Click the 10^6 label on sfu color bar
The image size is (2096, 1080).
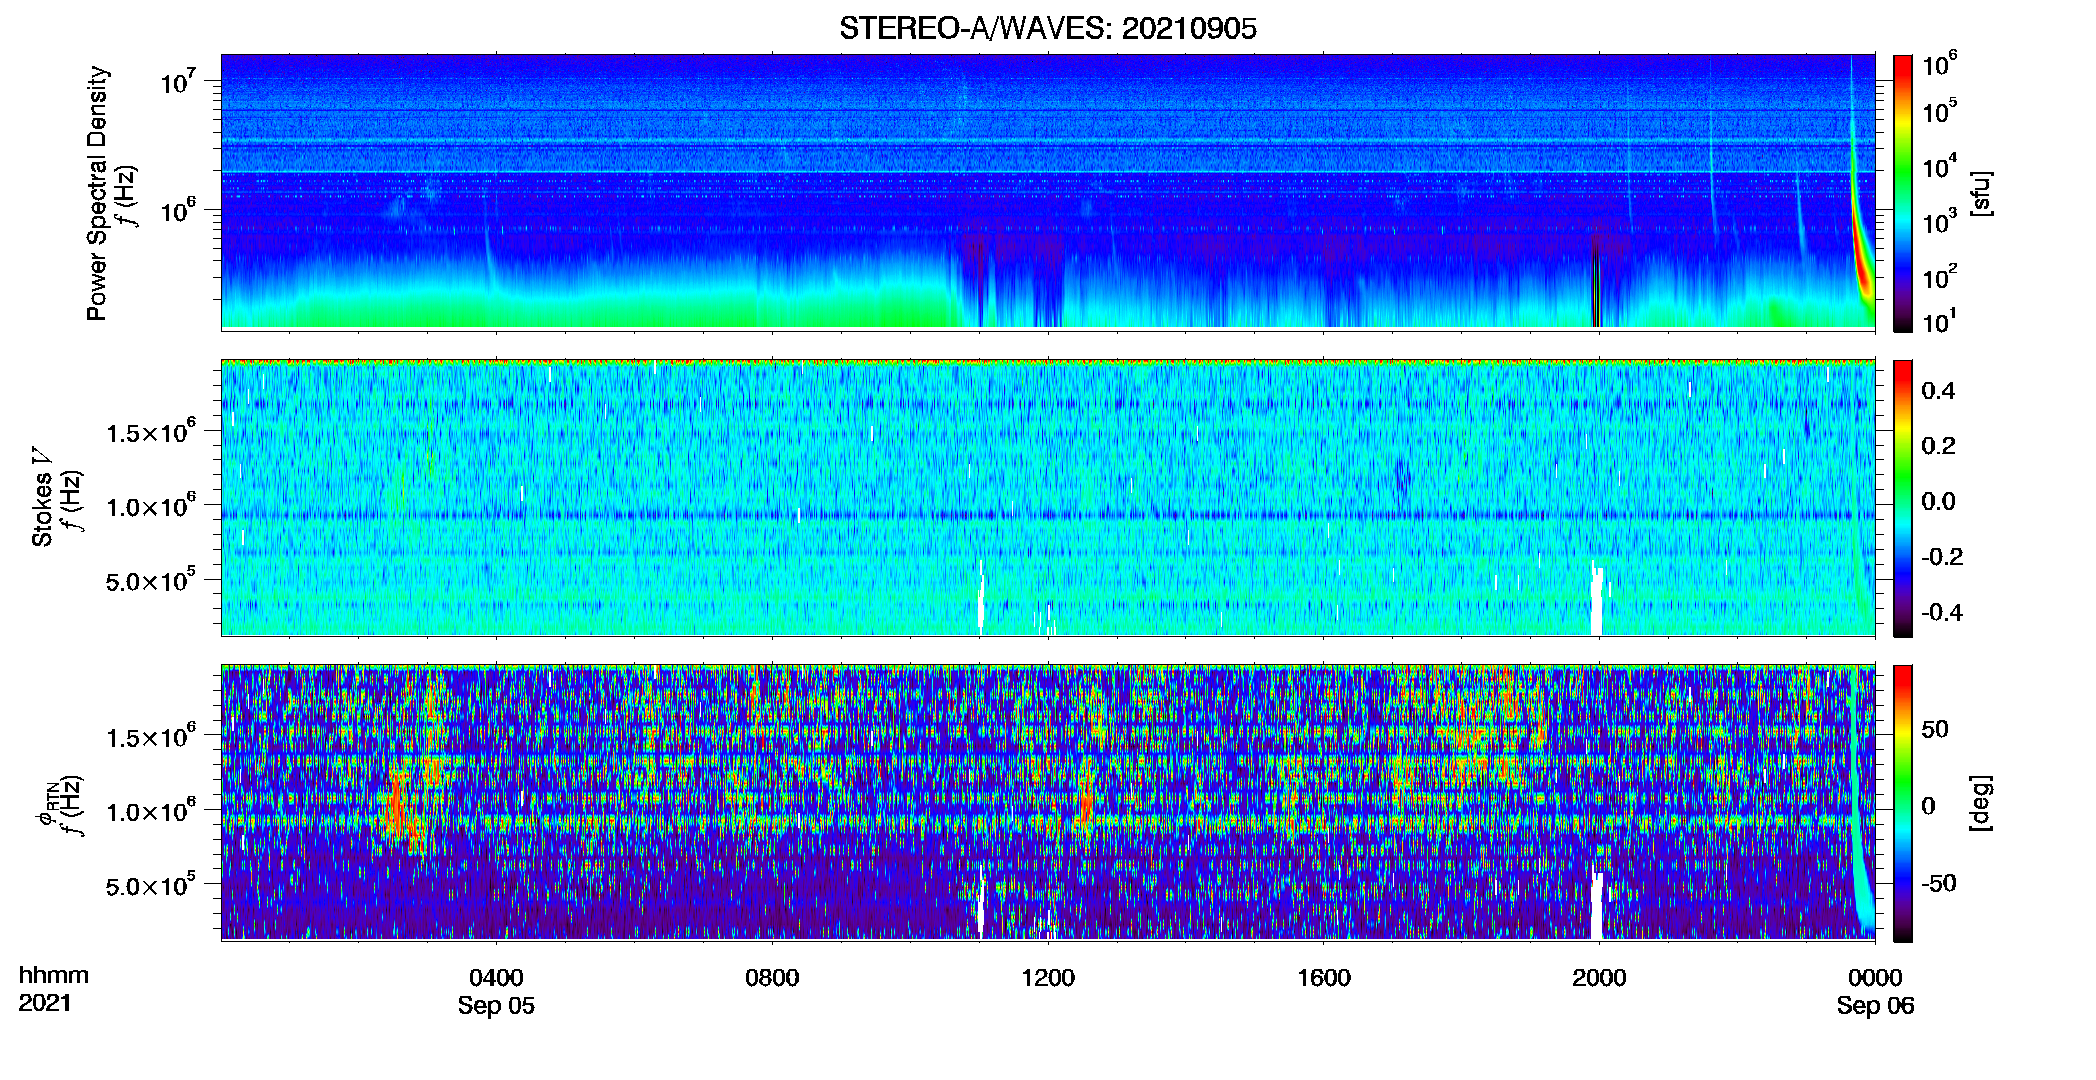click(x=1940, y=64)
